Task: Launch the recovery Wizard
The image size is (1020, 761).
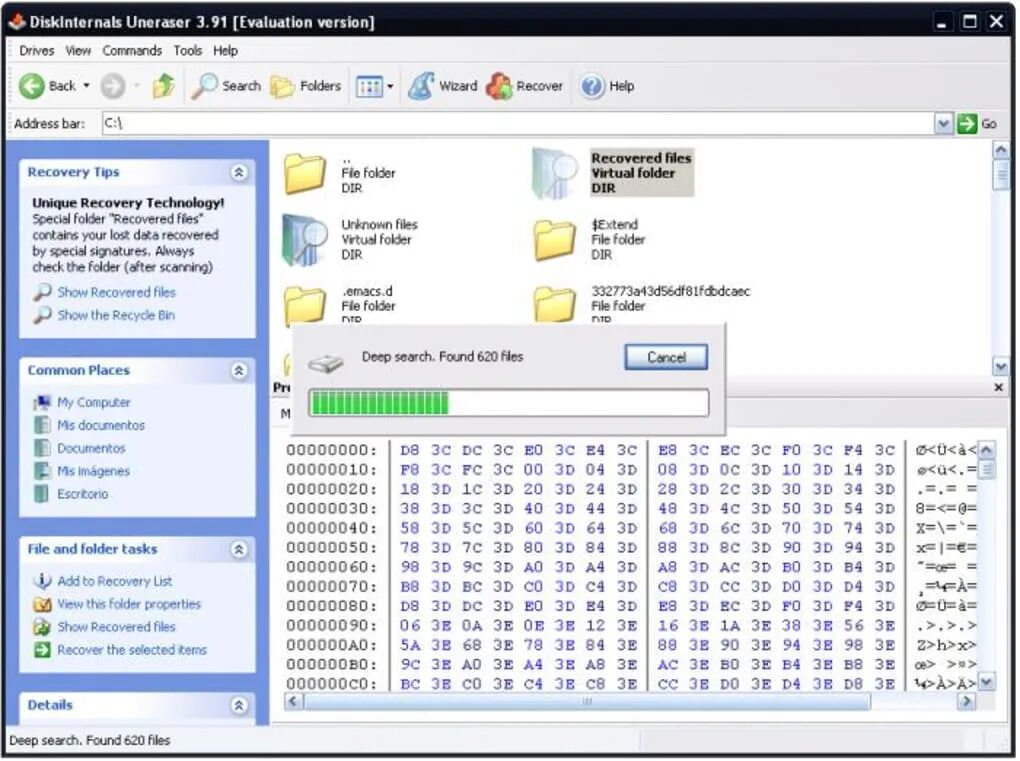Action: click(x=442, y=86)
